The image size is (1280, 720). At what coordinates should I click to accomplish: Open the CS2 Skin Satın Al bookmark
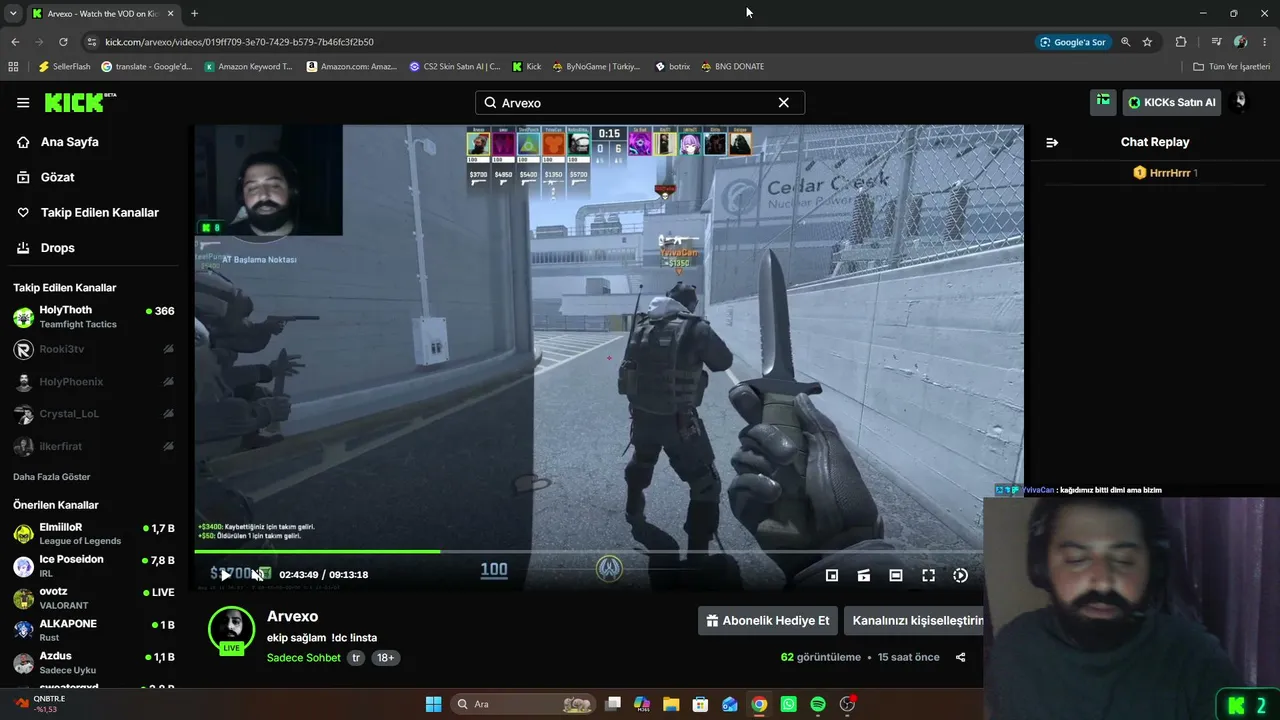point(455,67)
